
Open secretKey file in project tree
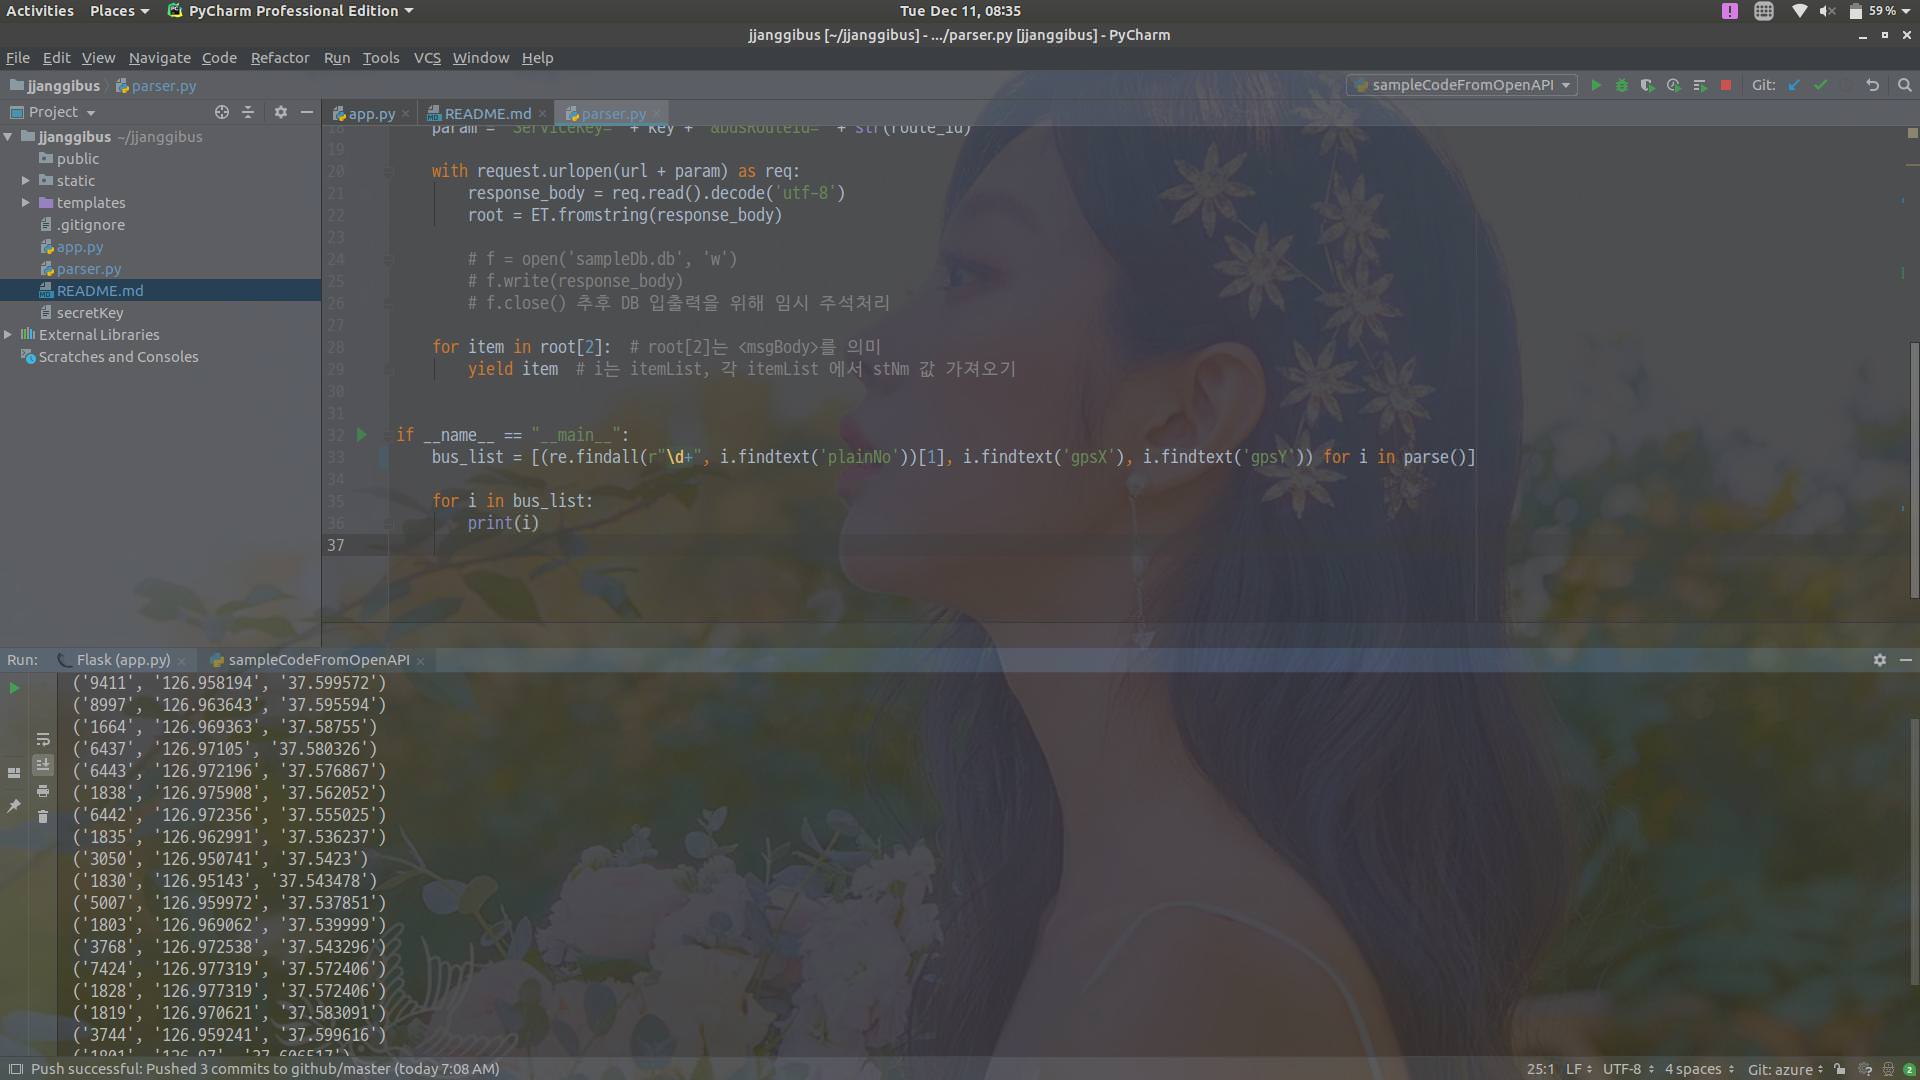(x=90, y=313)
